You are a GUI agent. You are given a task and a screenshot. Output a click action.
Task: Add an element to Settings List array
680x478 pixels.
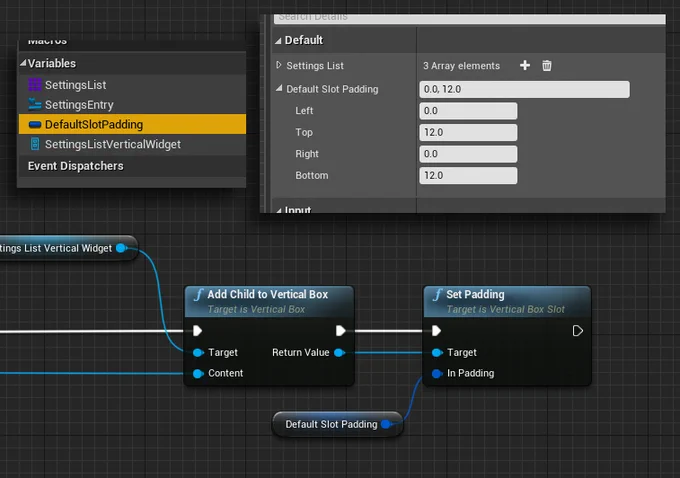click(x=525, y=65)
